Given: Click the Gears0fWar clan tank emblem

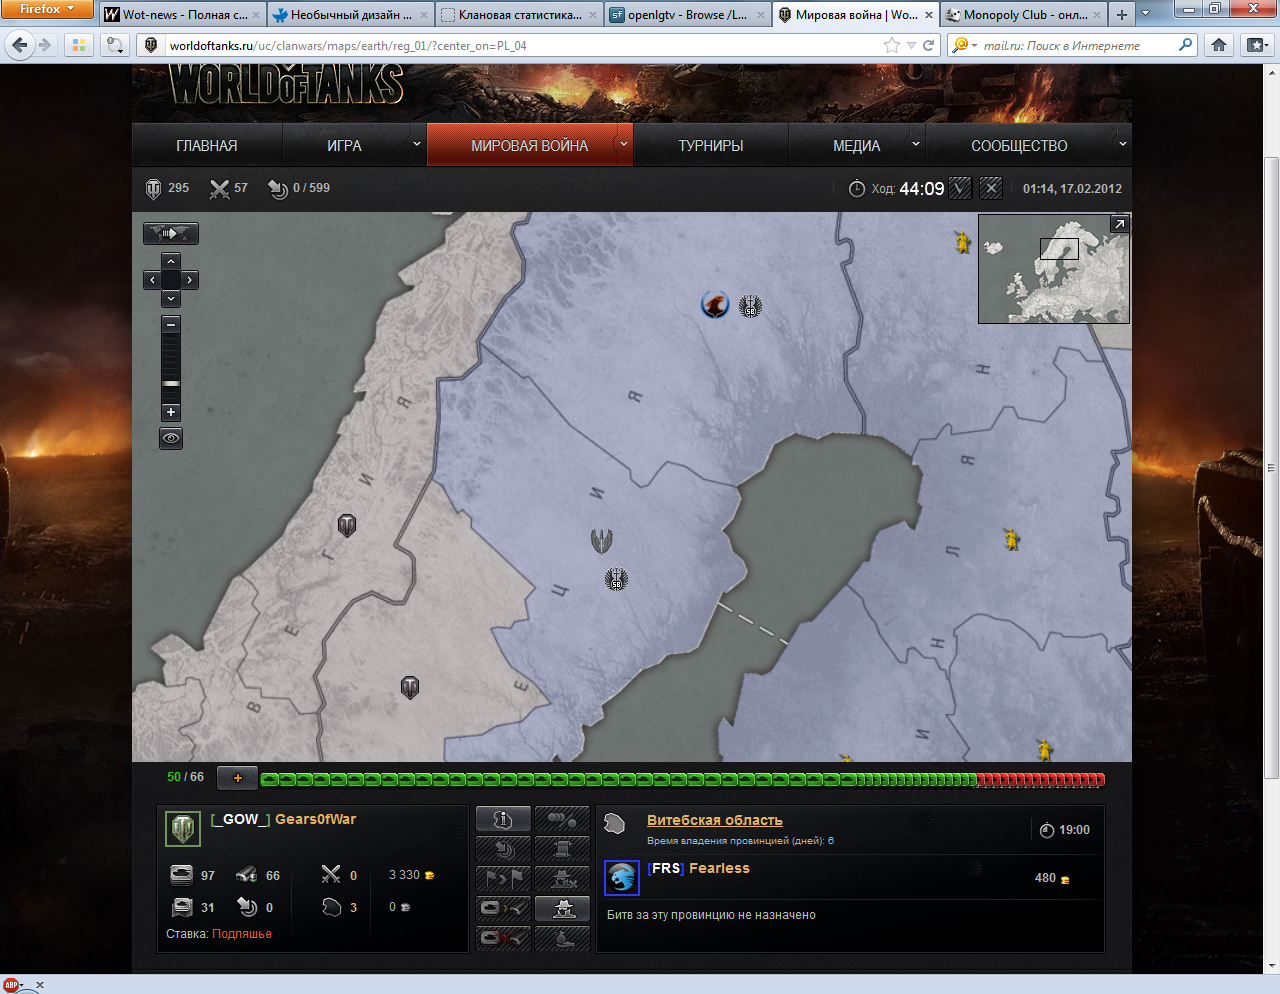Looking at the screenshot, I should tap(183, 829).
